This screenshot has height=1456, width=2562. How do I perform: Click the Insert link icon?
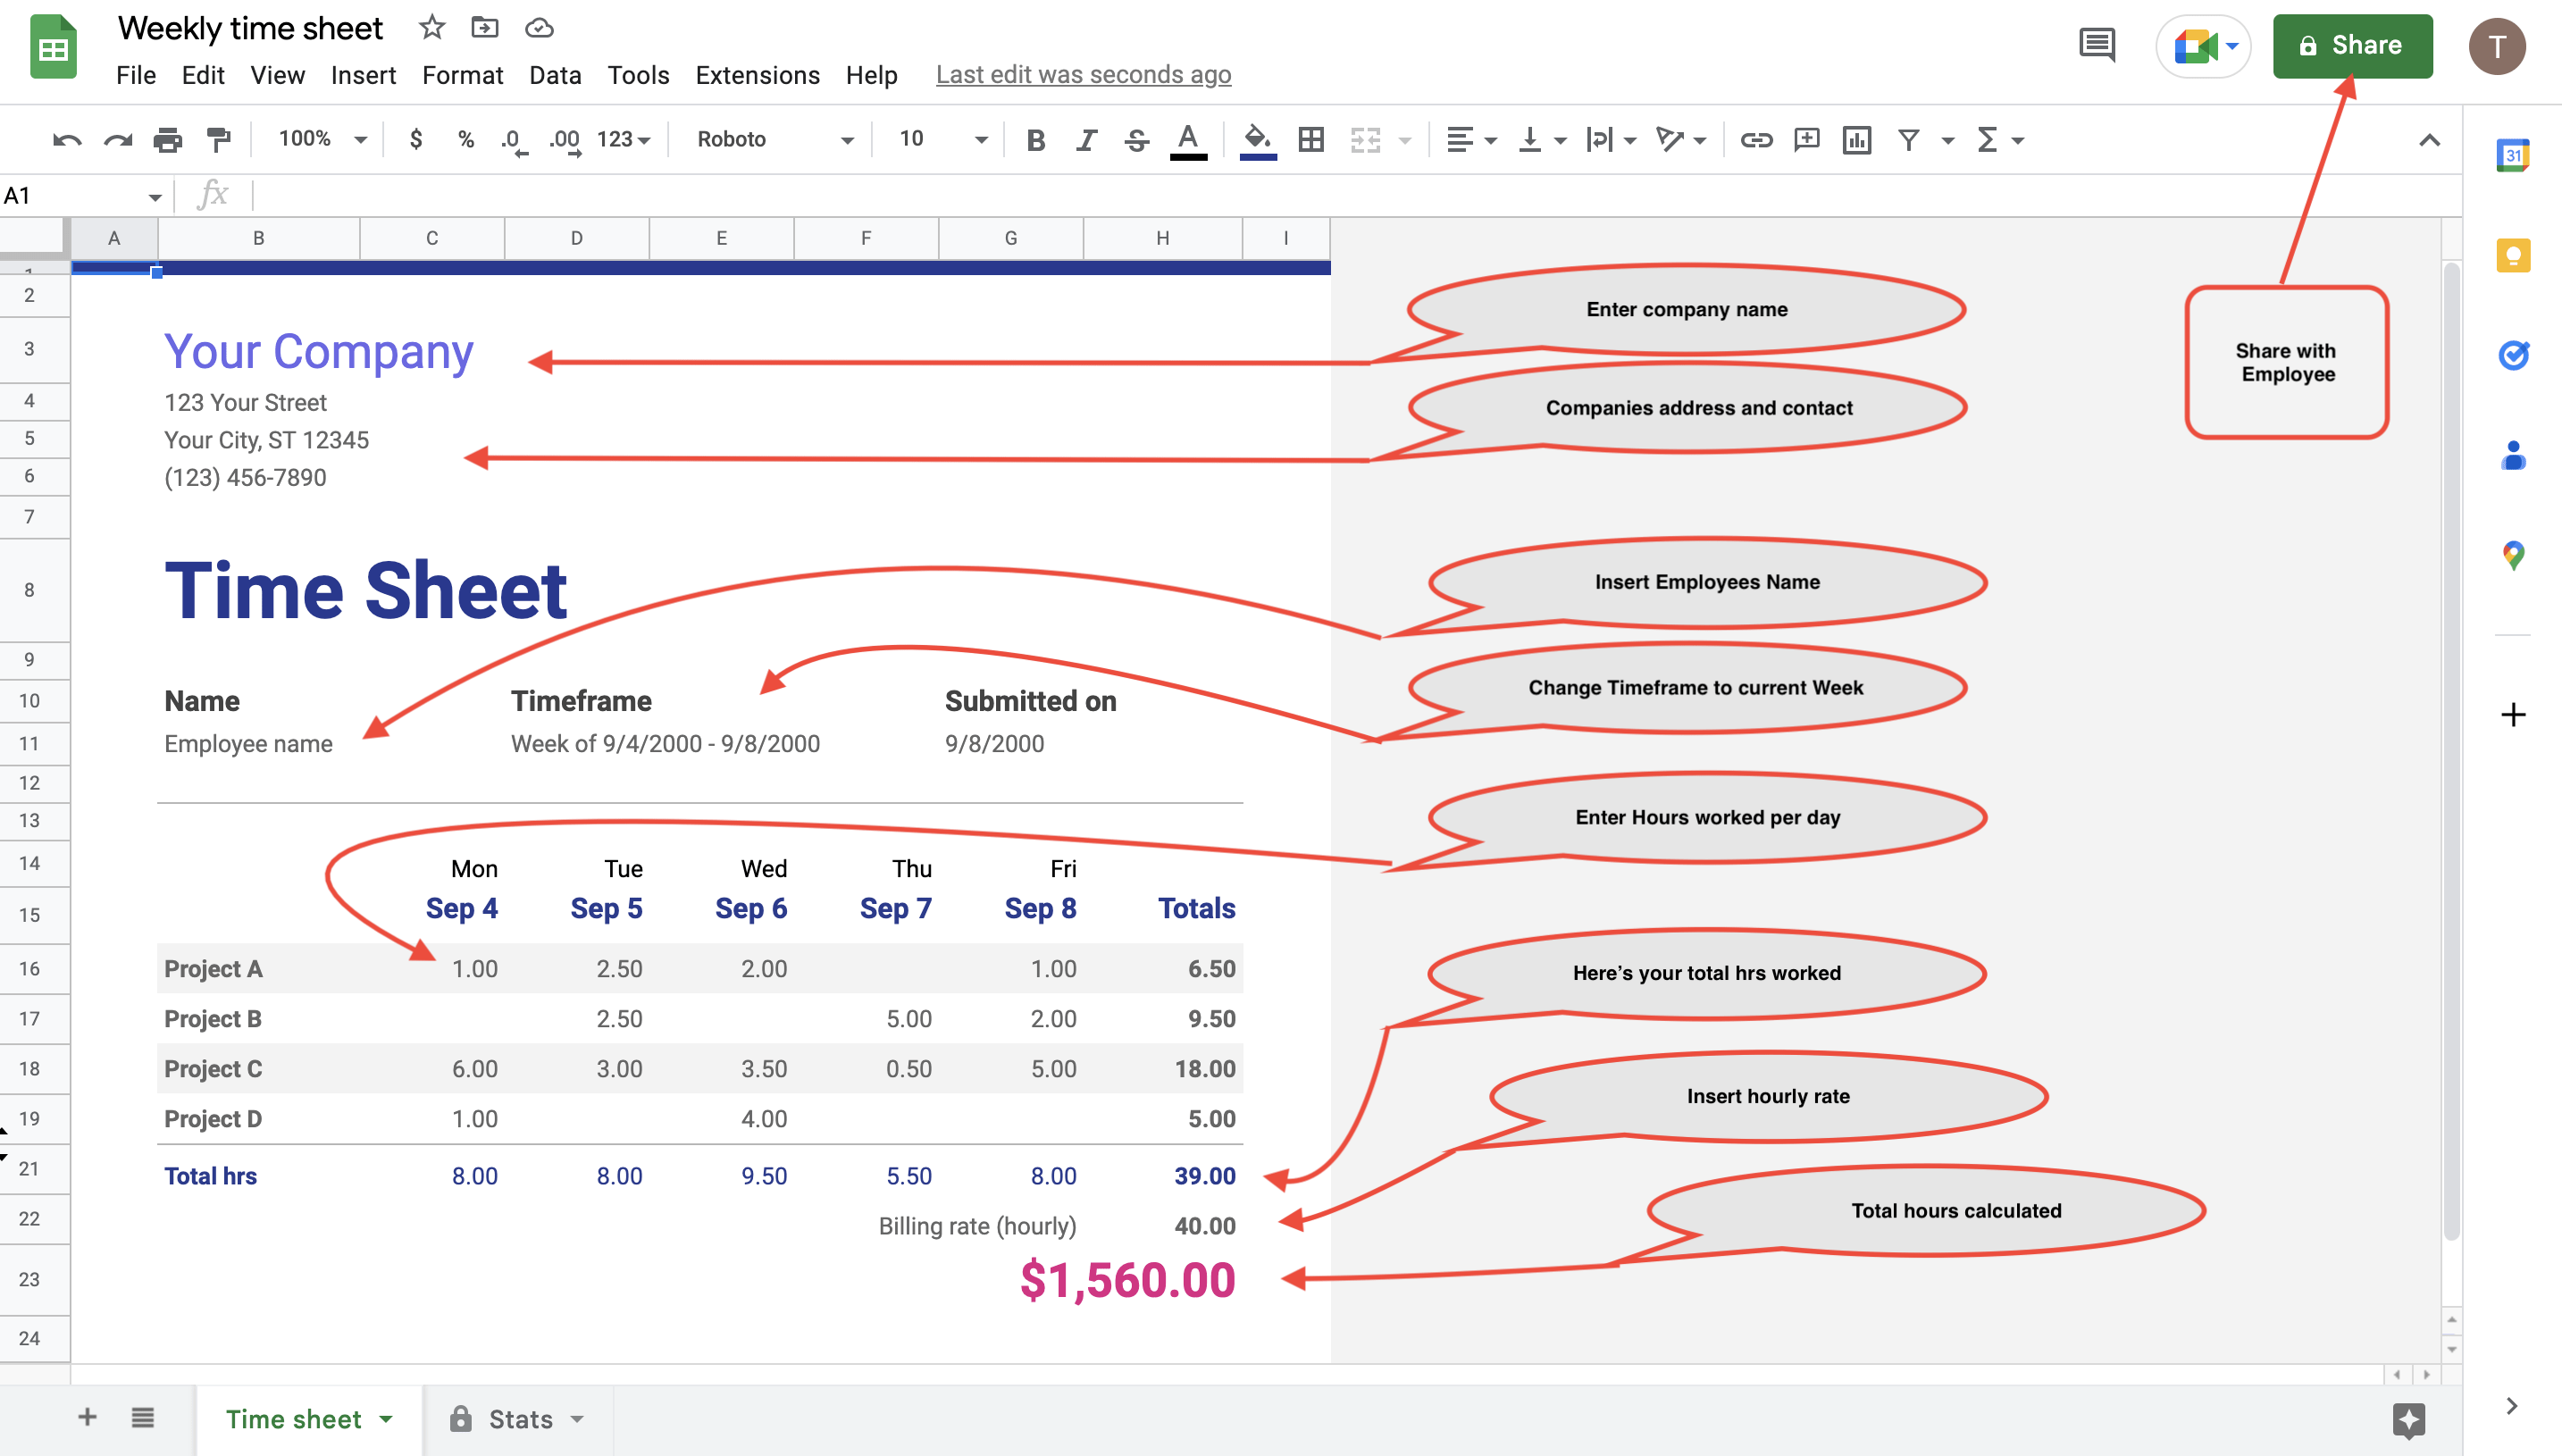1757,140
